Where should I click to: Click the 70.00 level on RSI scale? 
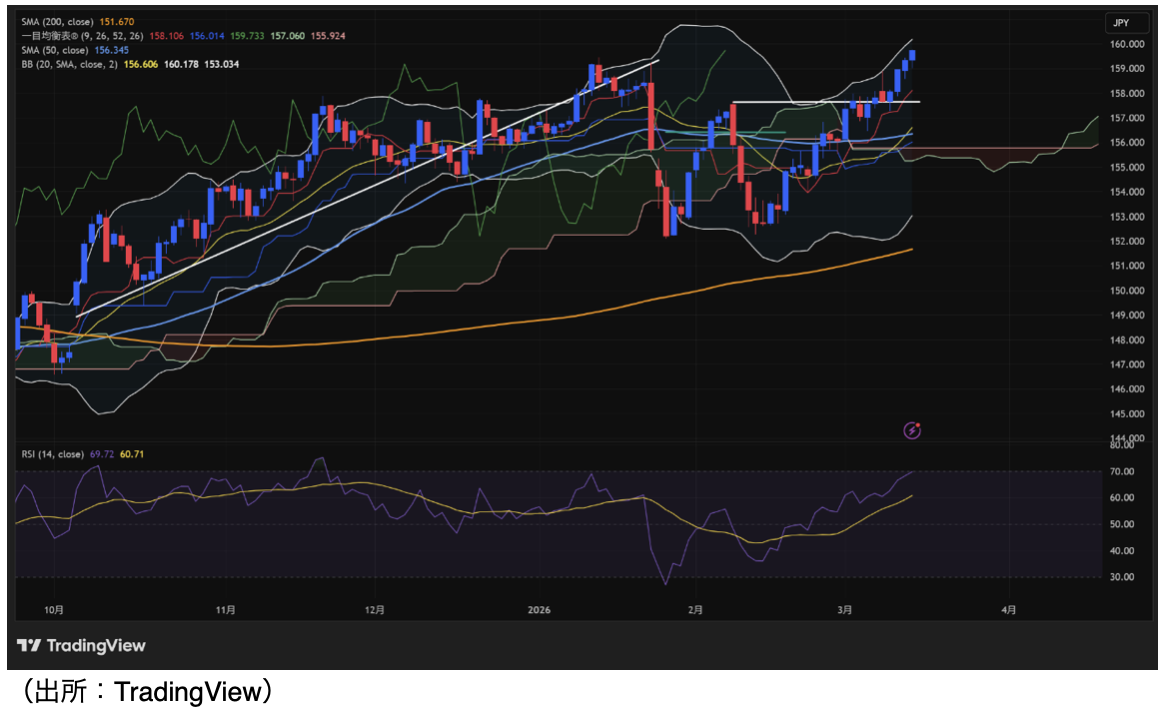(1121, 471)
